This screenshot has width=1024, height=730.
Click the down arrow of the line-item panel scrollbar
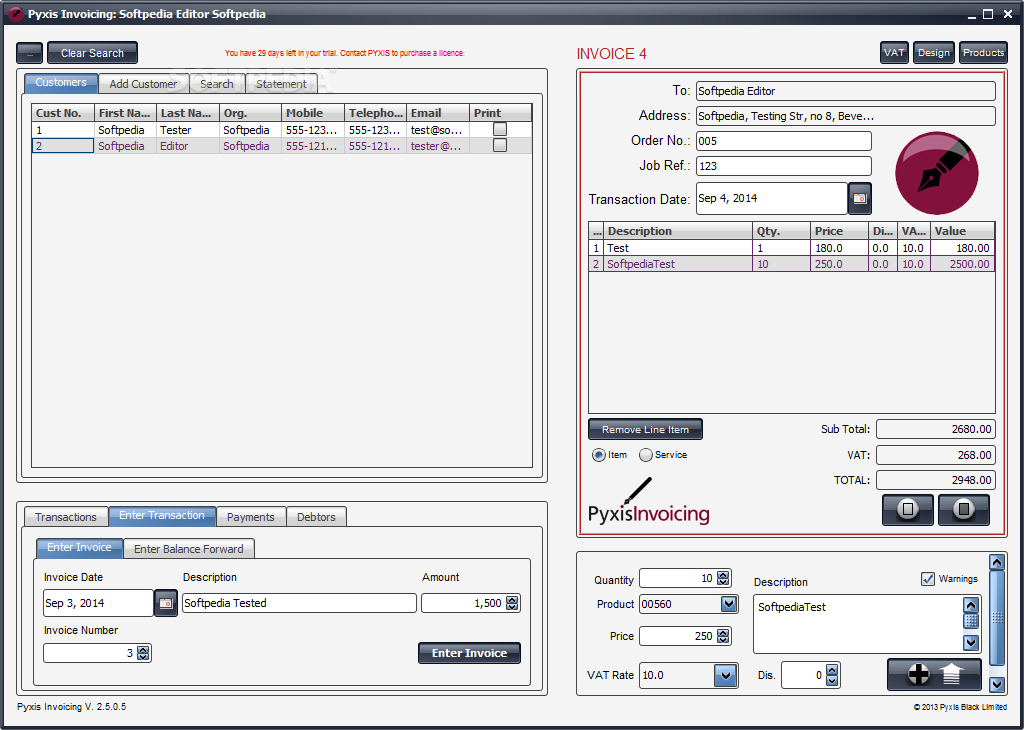click(x=997, y=684)
